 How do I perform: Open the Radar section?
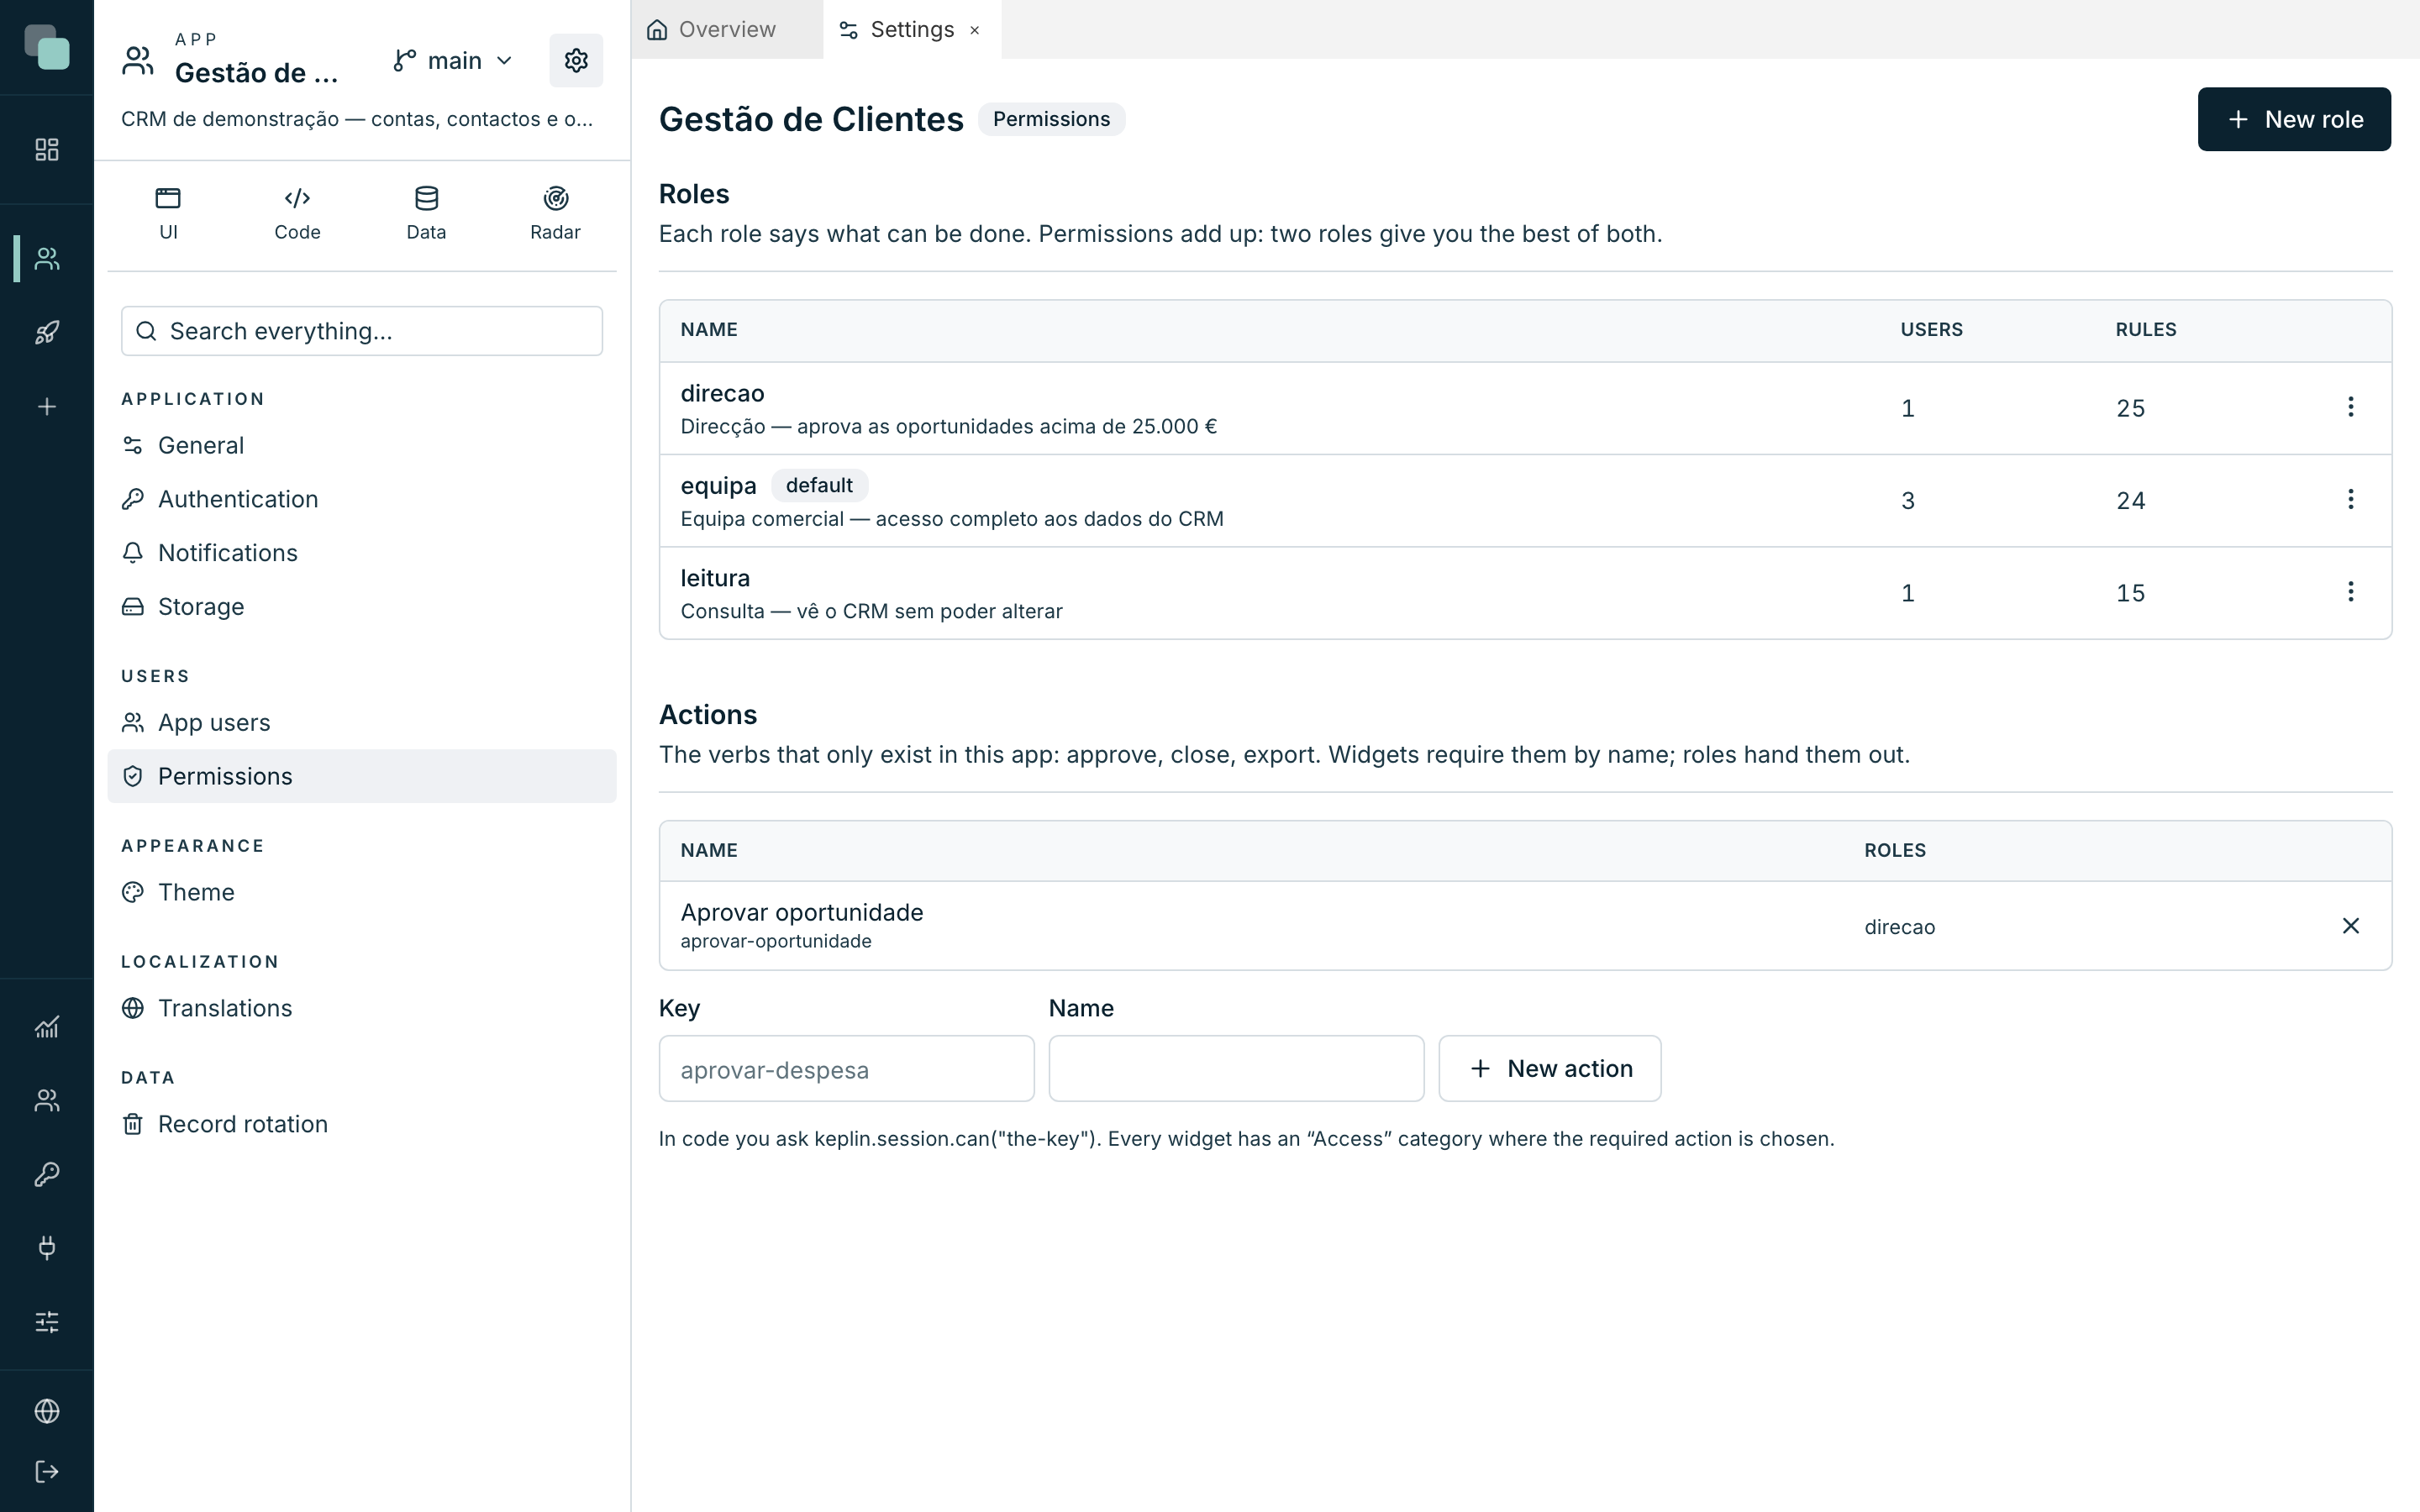555,213
